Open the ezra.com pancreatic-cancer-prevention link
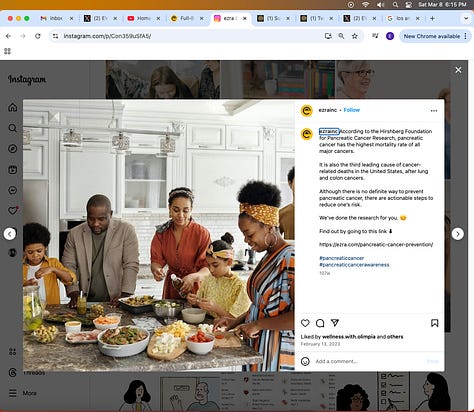The height and width of the screenshot is (412, 474). (x=376, y=244)
